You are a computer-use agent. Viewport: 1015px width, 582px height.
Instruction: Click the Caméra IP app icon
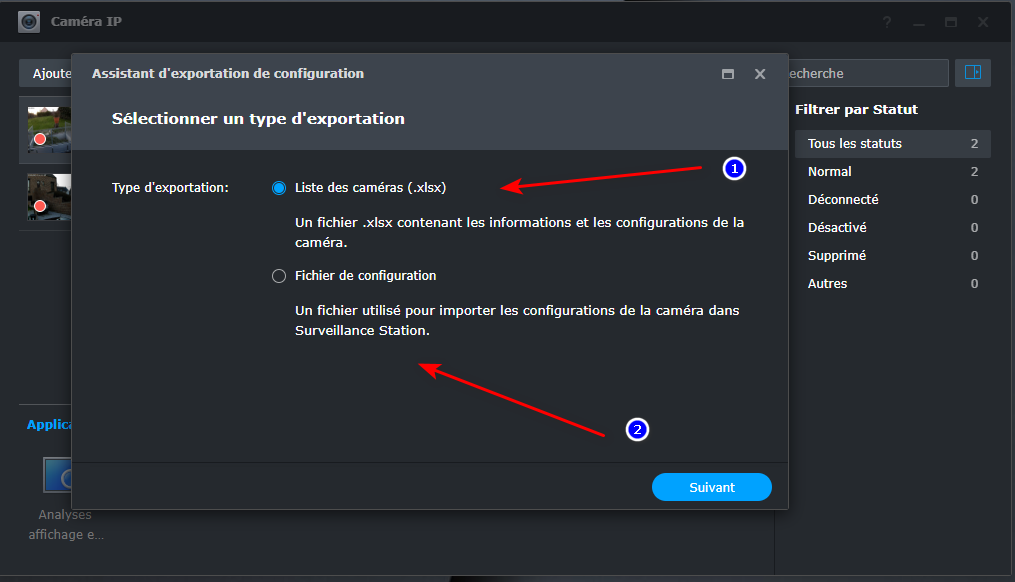29,22
